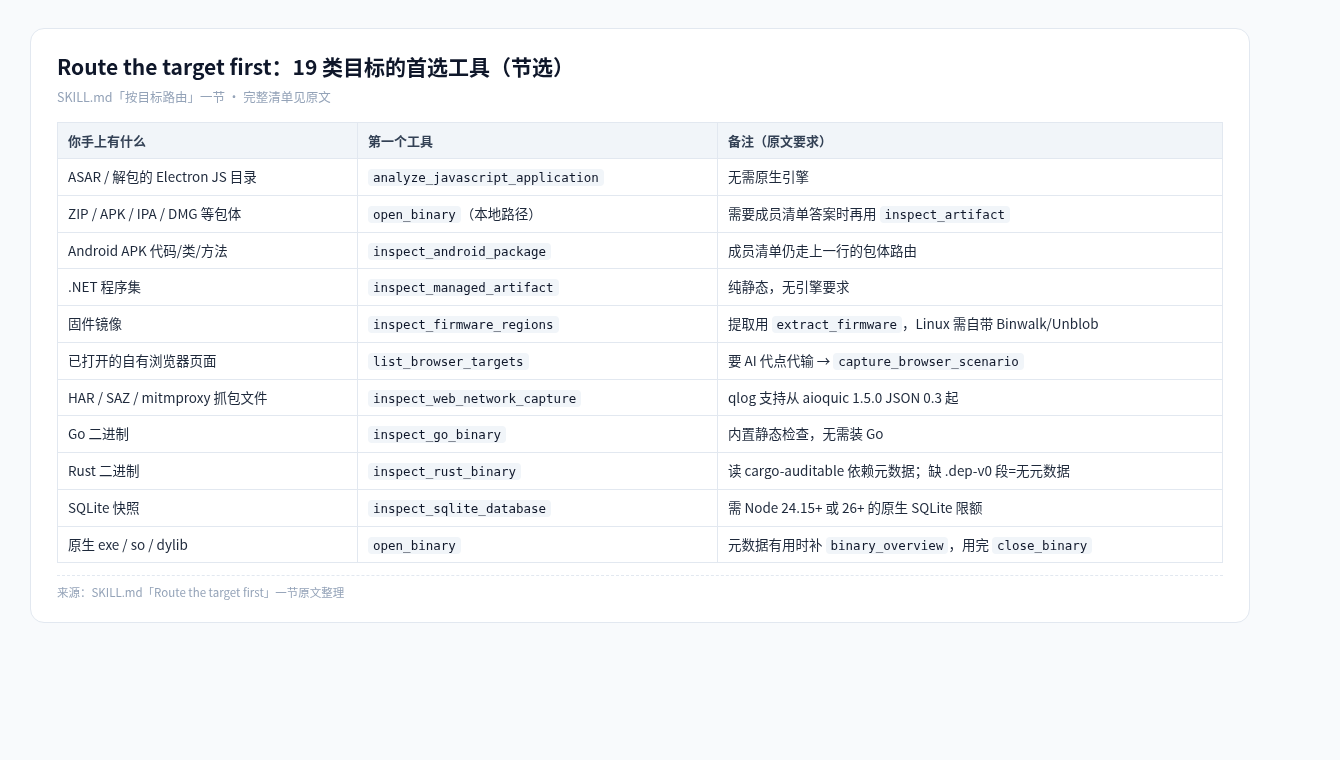Click the capture_browser_scenario code label
Image resolution: width=1340 pixels, height=760 pixels.
928,362
